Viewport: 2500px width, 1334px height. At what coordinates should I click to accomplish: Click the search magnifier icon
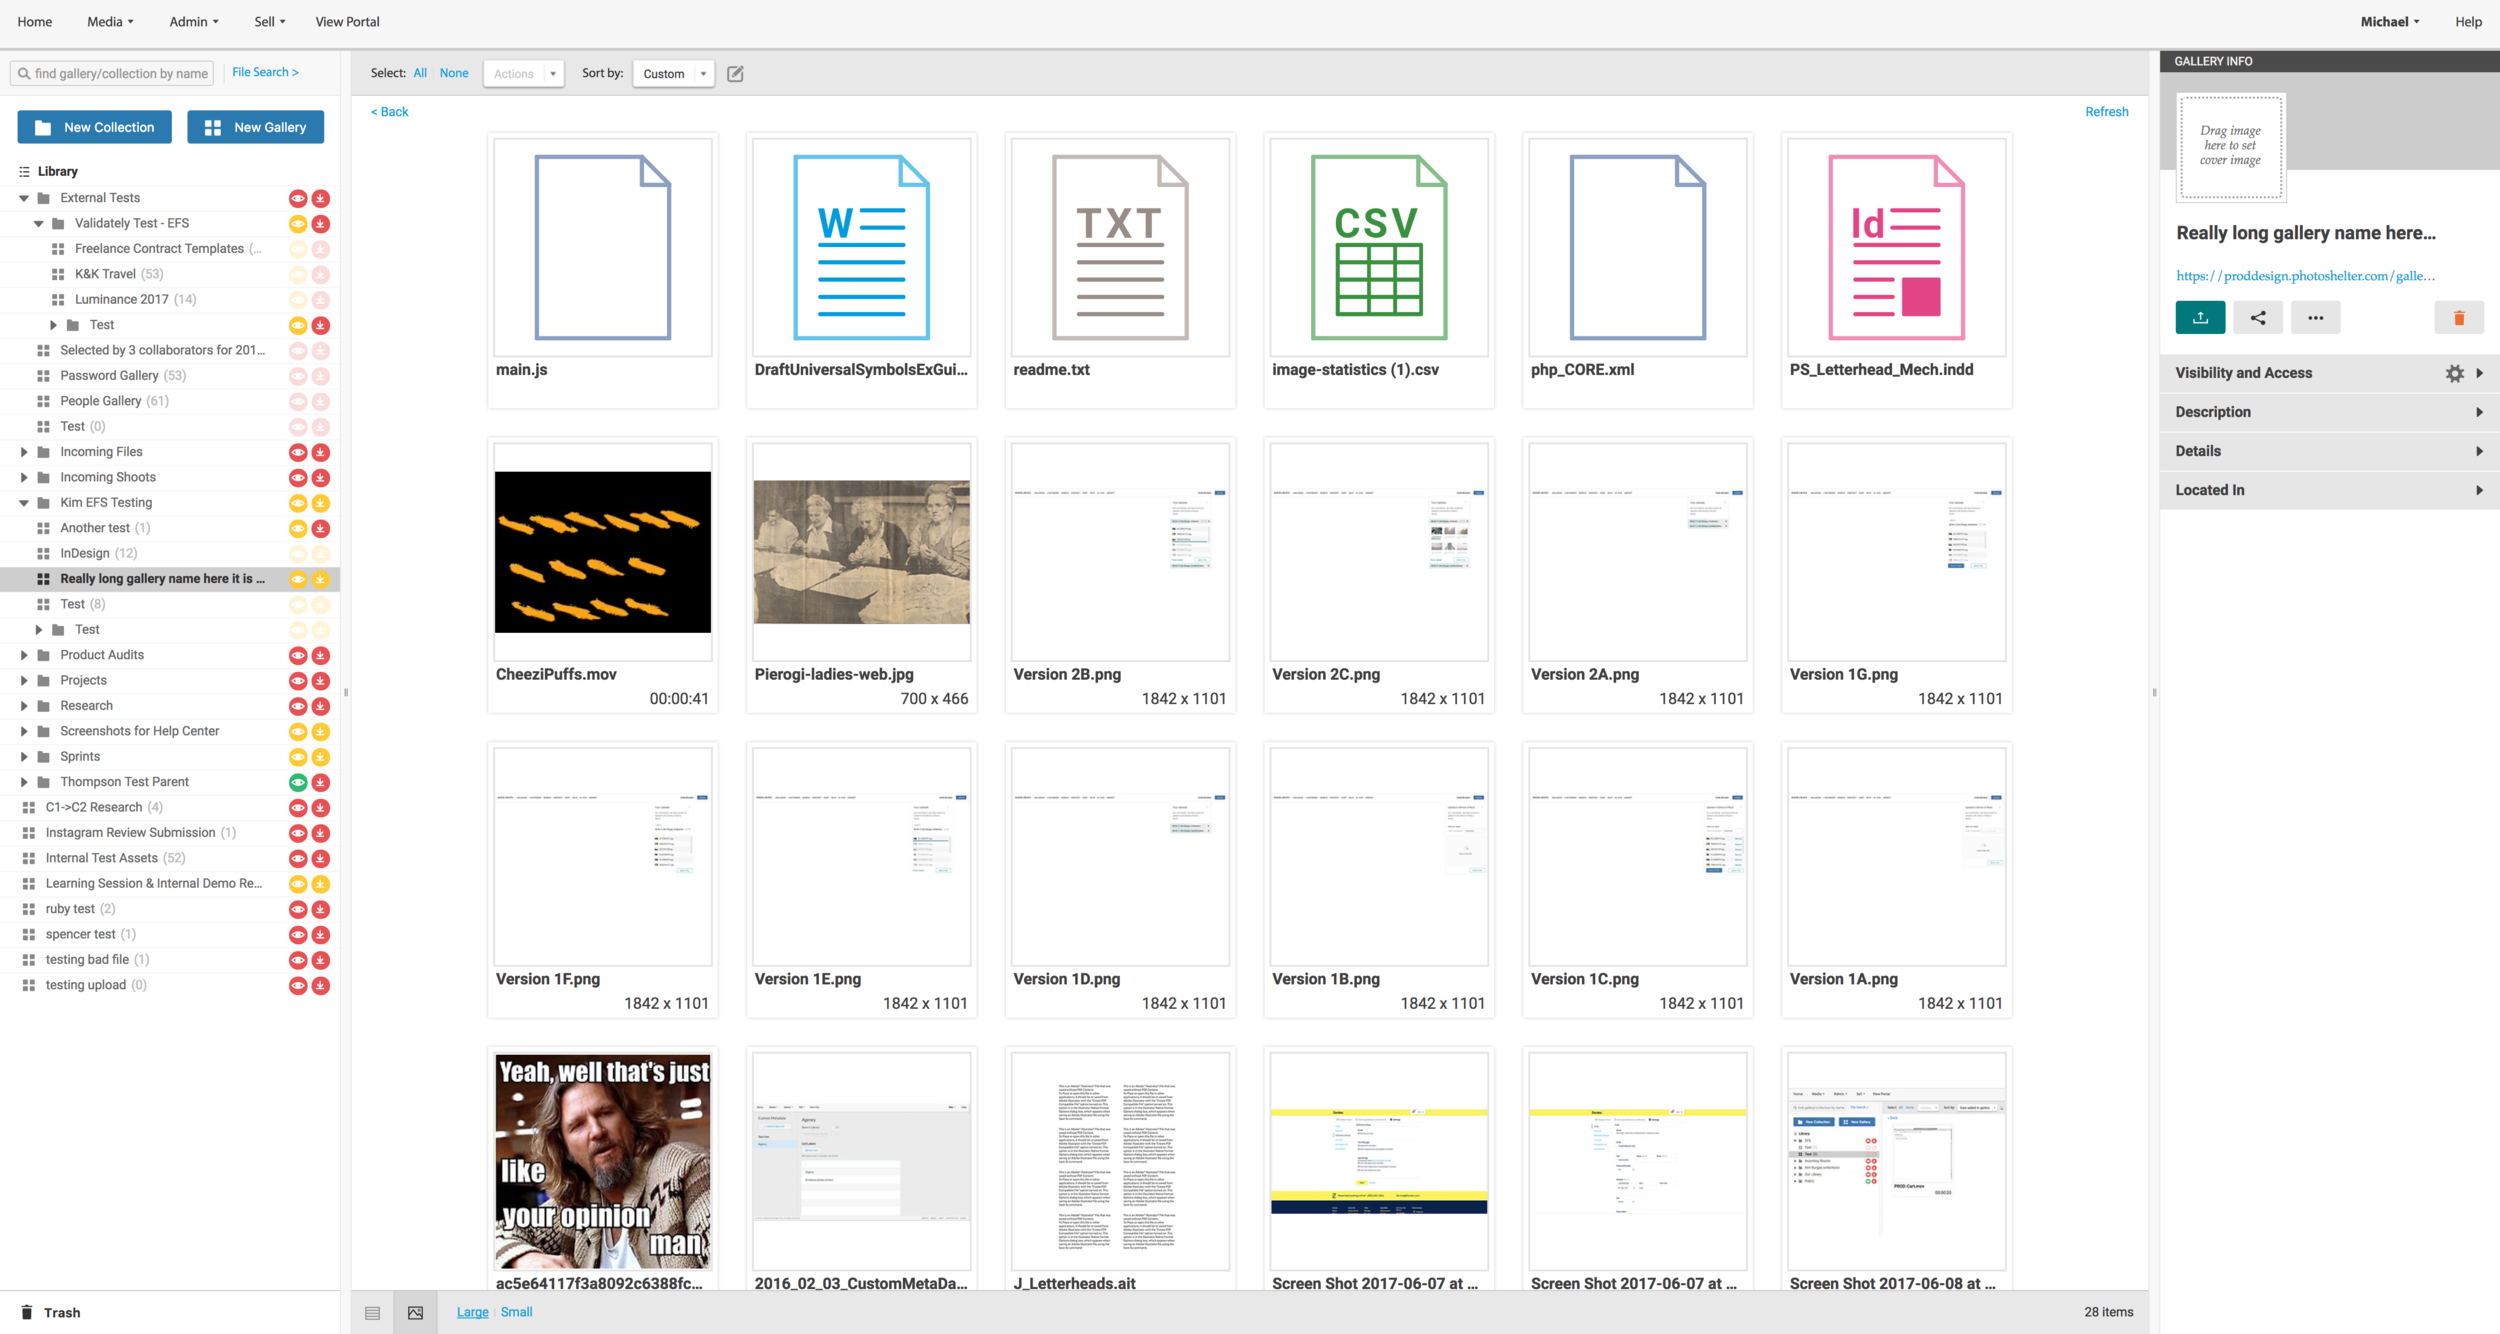tap(23, 73)
